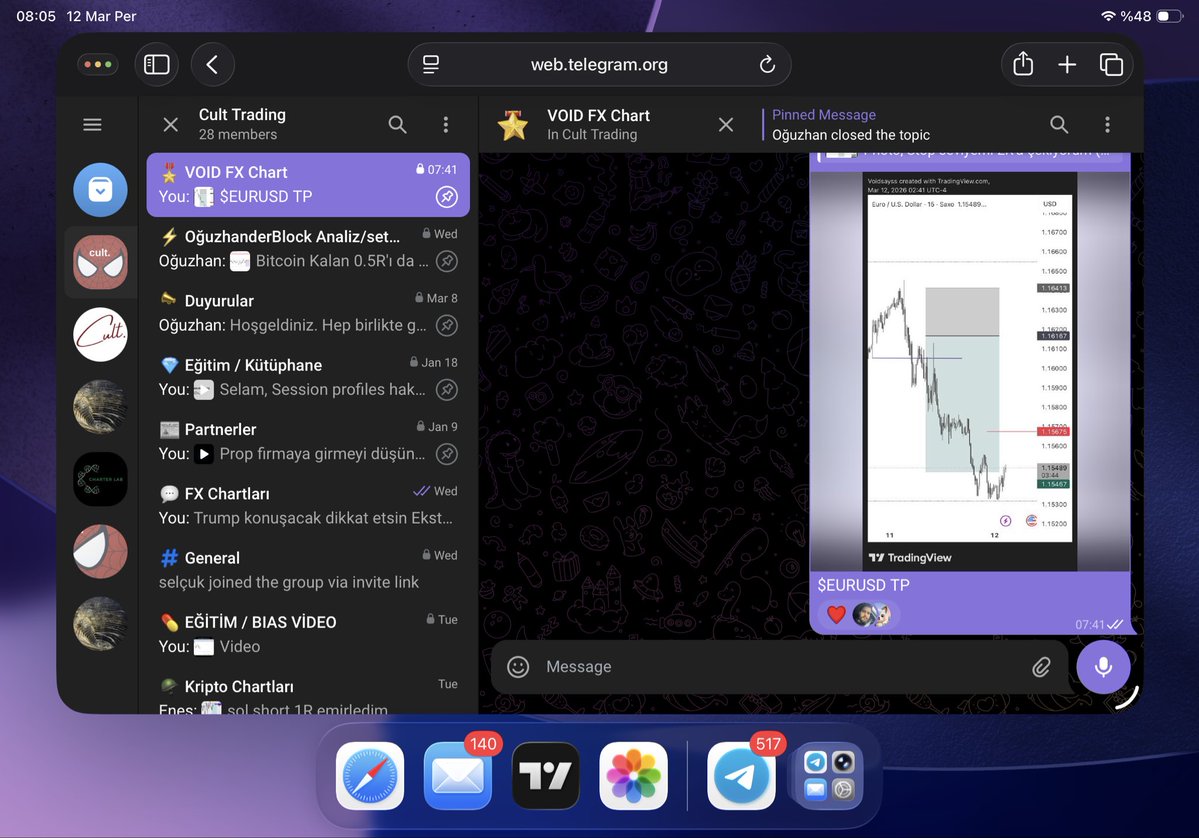Screen dimensions: 1199x838
Task: Open Safari page reader menu icon
Action: click(x=431, y=65)
